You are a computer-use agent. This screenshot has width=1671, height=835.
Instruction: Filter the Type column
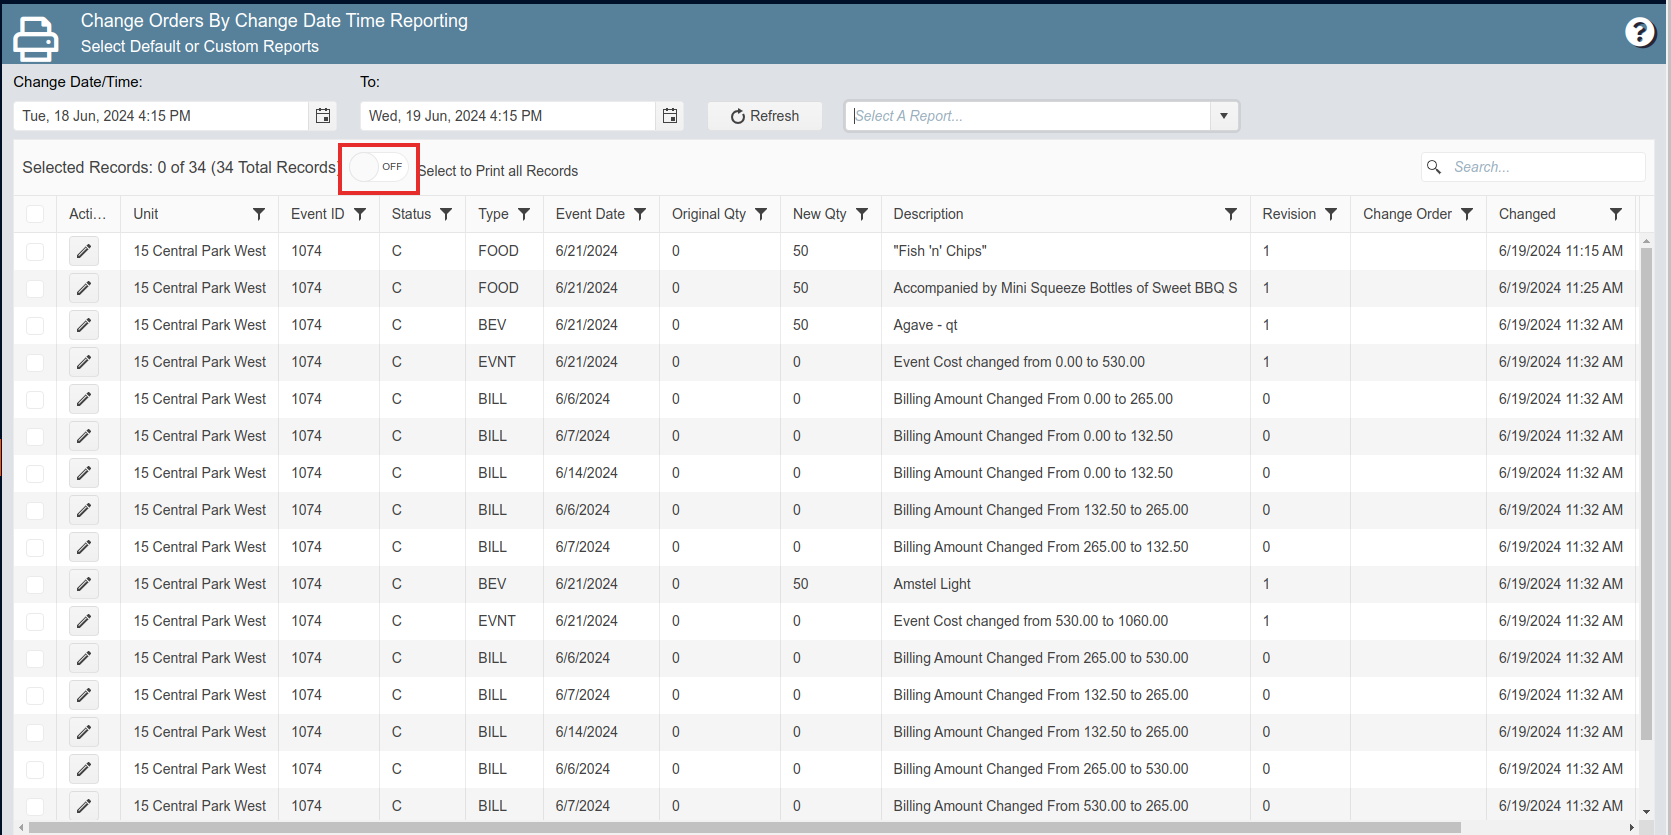coord(524,214)
